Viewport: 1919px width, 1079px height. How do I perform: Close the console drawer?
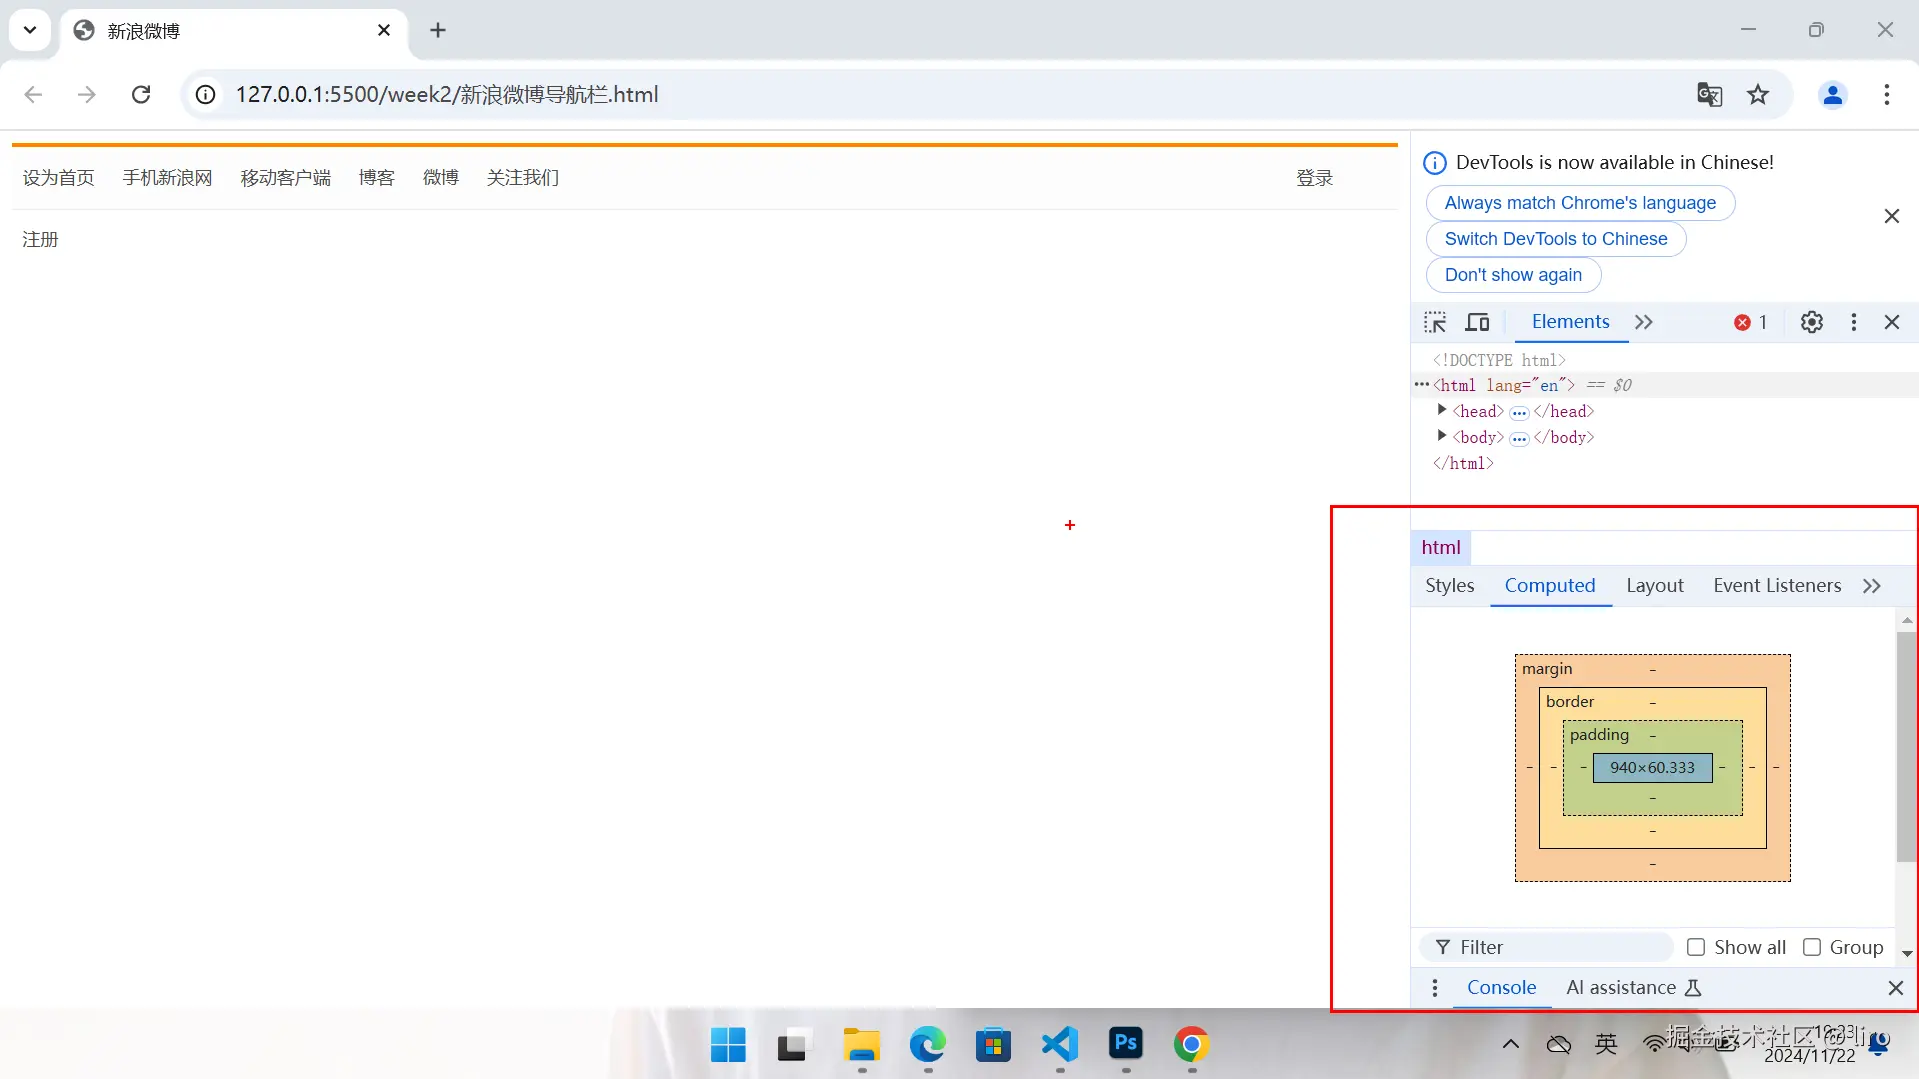(1895, 988)
